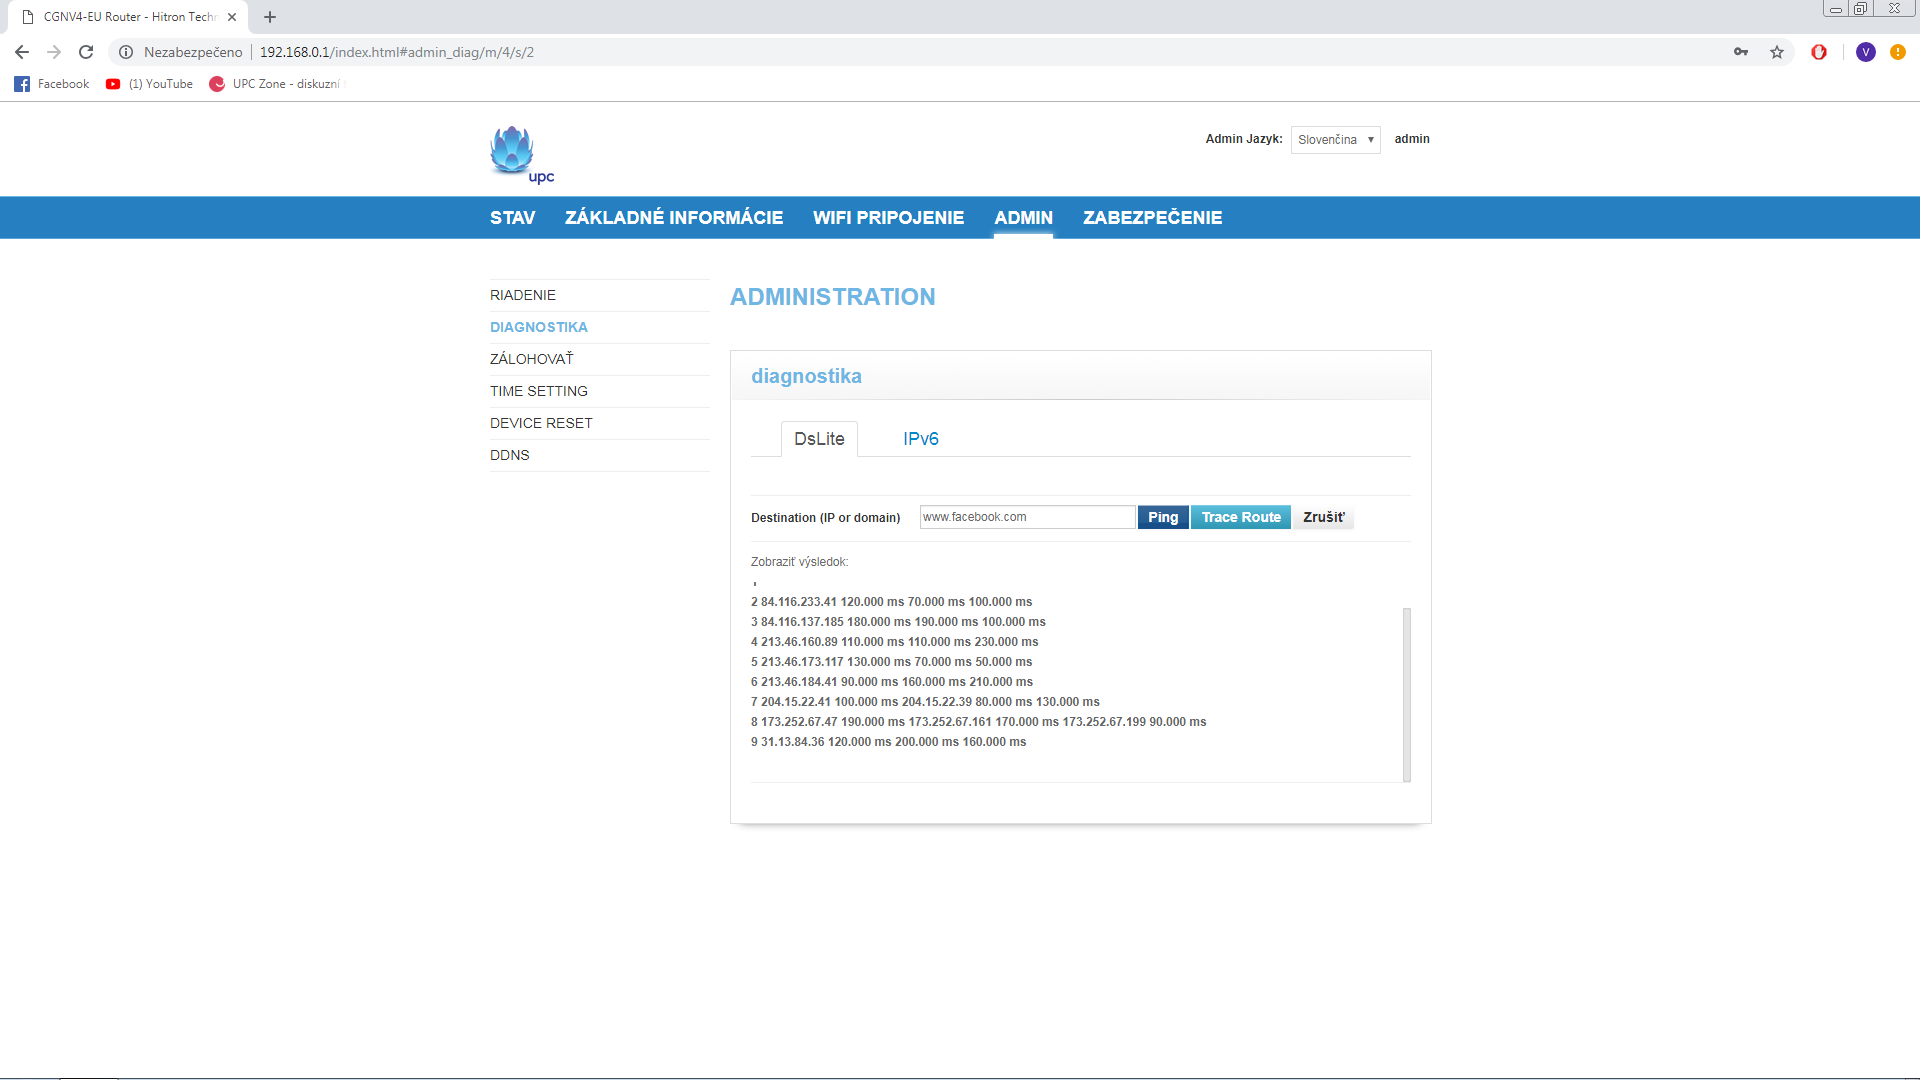This screenshot has height=1080, width=1920.
Task: Open the ZABEZPEČENIE menu
Action: (x=1152, y=218)
